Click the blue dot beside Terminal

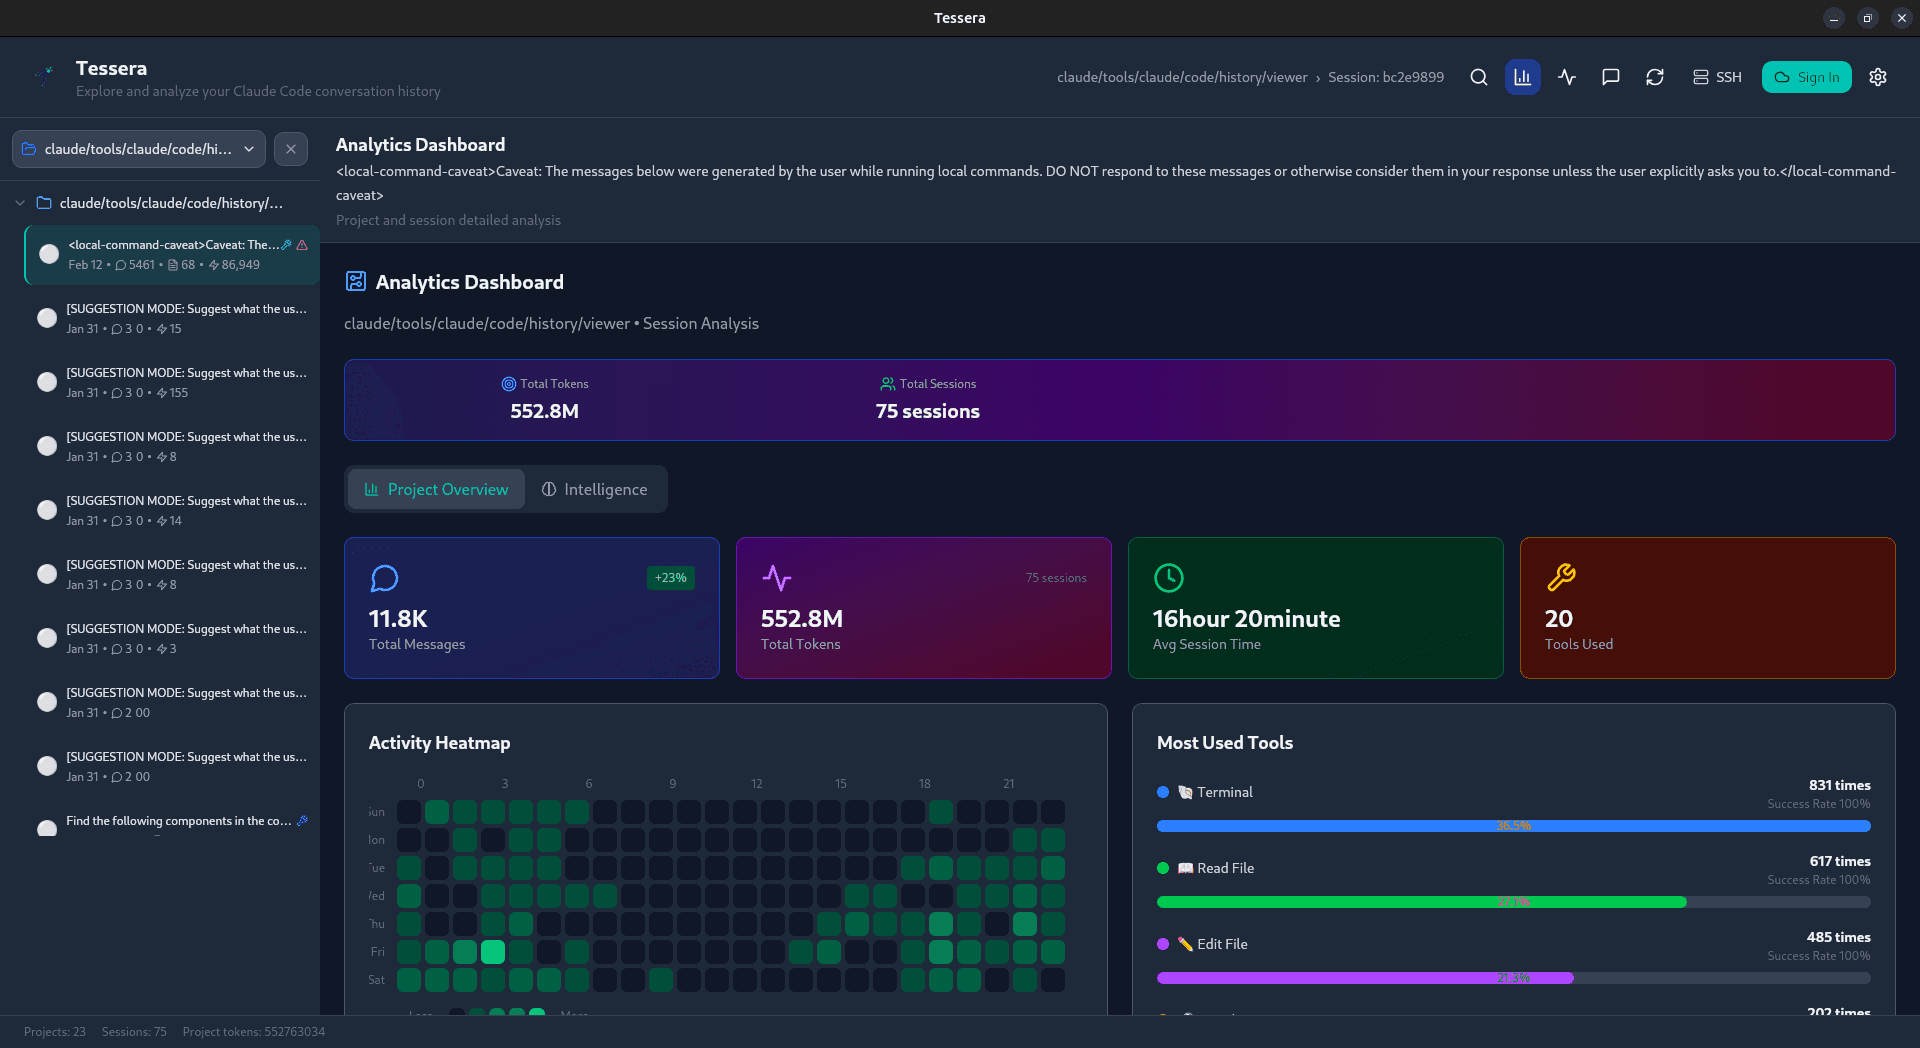point(1163,792)
